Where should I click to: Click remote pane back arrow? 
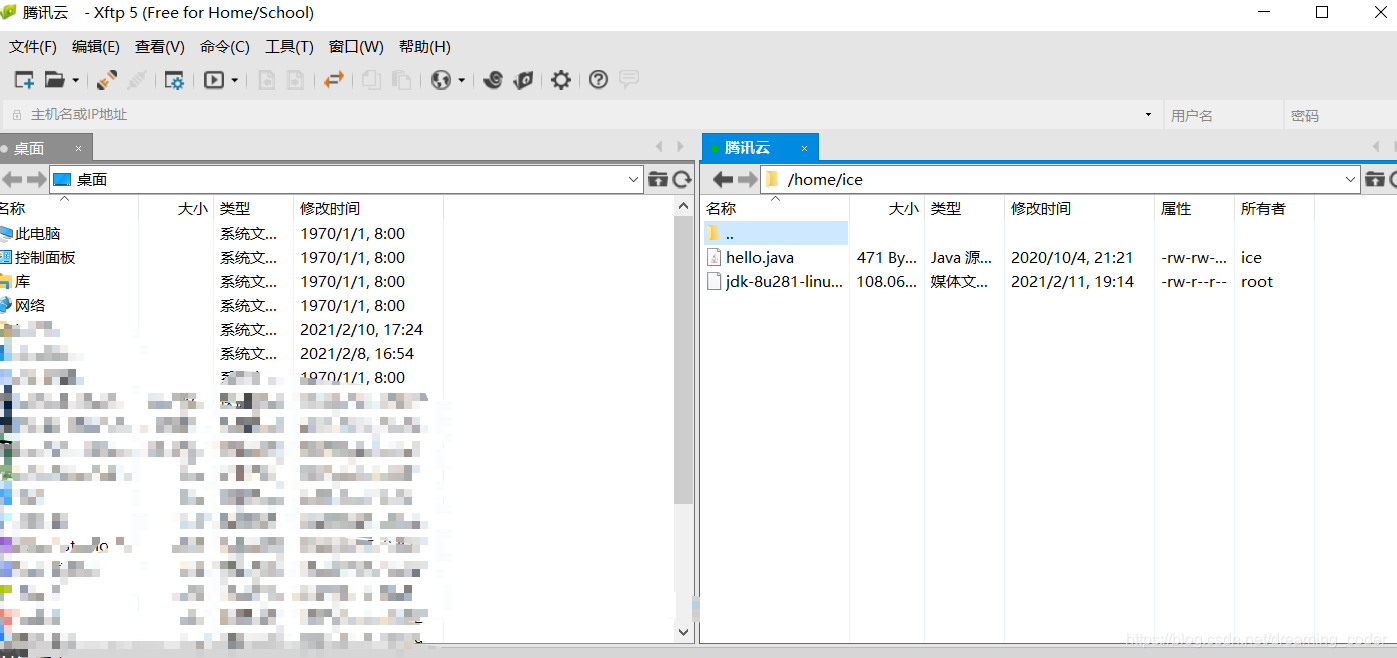(722, 179)
